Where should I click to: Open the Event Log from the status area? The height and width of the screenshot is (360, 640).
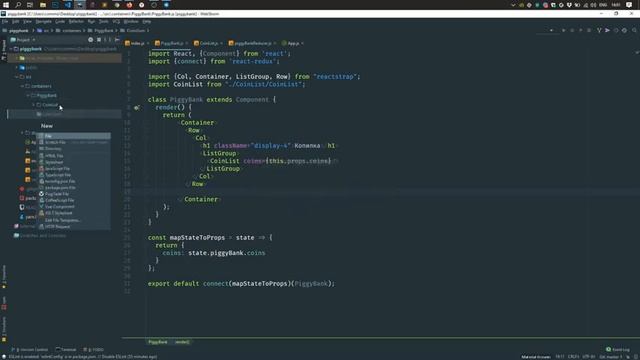click(x=618, y=349)
